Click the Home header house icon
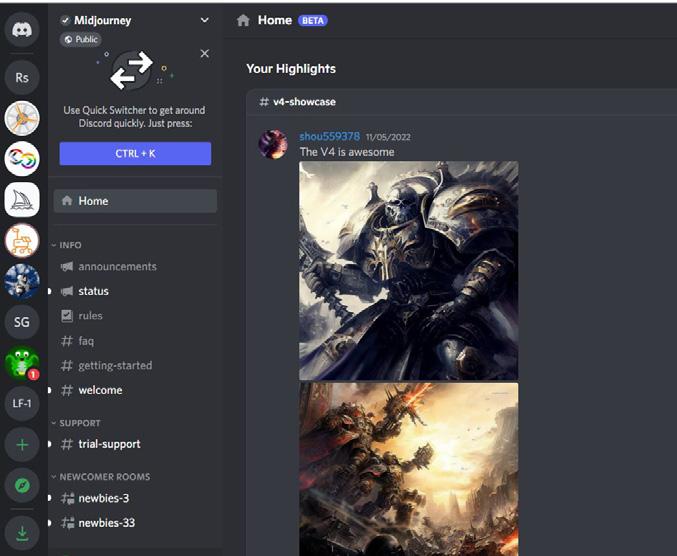Screen dimensions: 677x556 point(243,20)
